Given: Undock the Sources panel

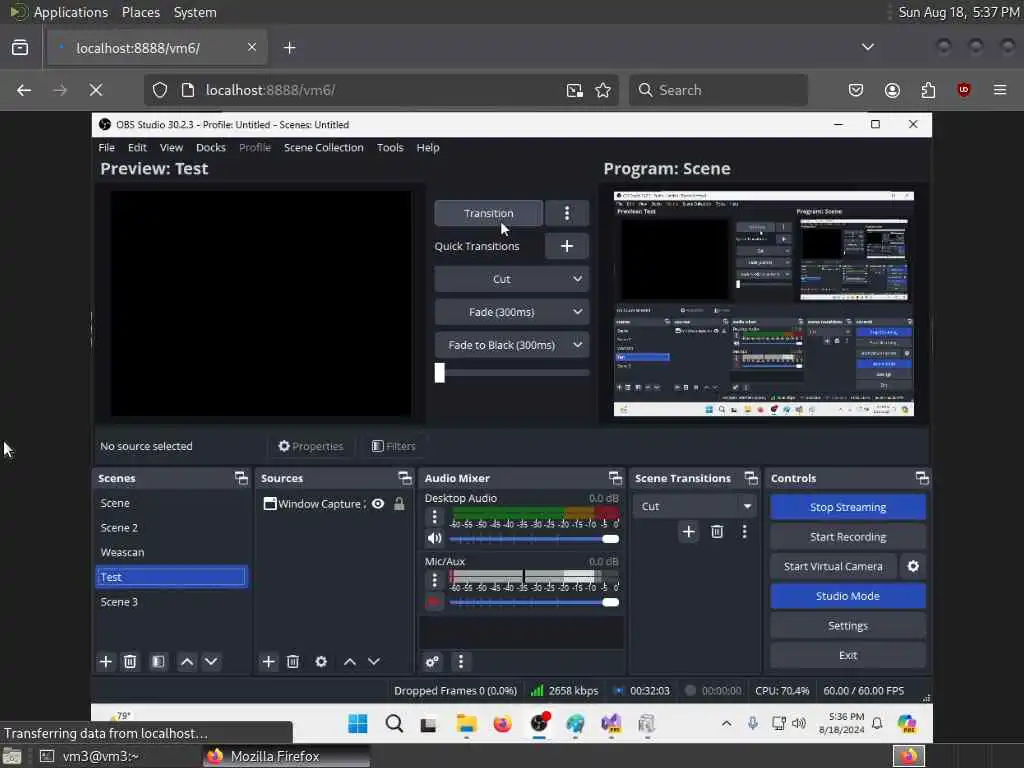Looking at the screenshot, I should (405, 478).
